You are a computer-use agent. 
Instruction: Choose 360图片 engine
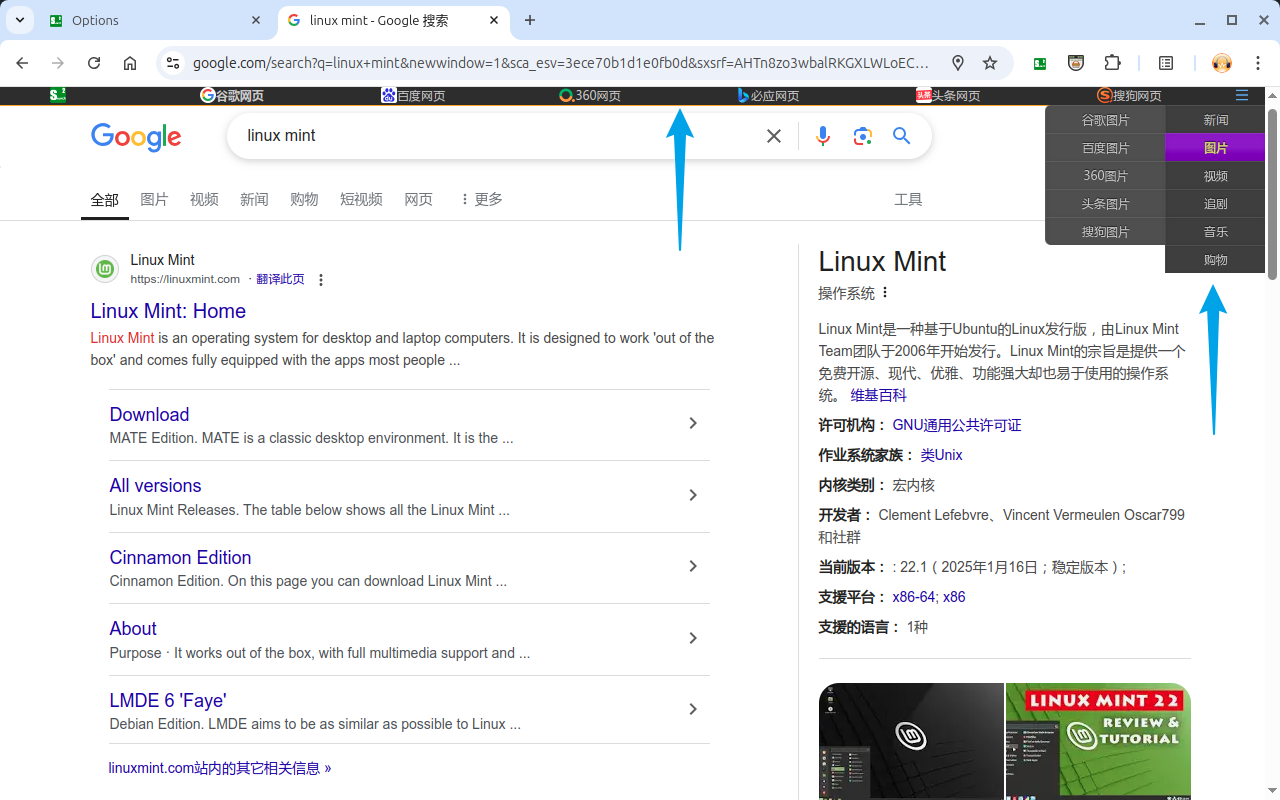1105,176
